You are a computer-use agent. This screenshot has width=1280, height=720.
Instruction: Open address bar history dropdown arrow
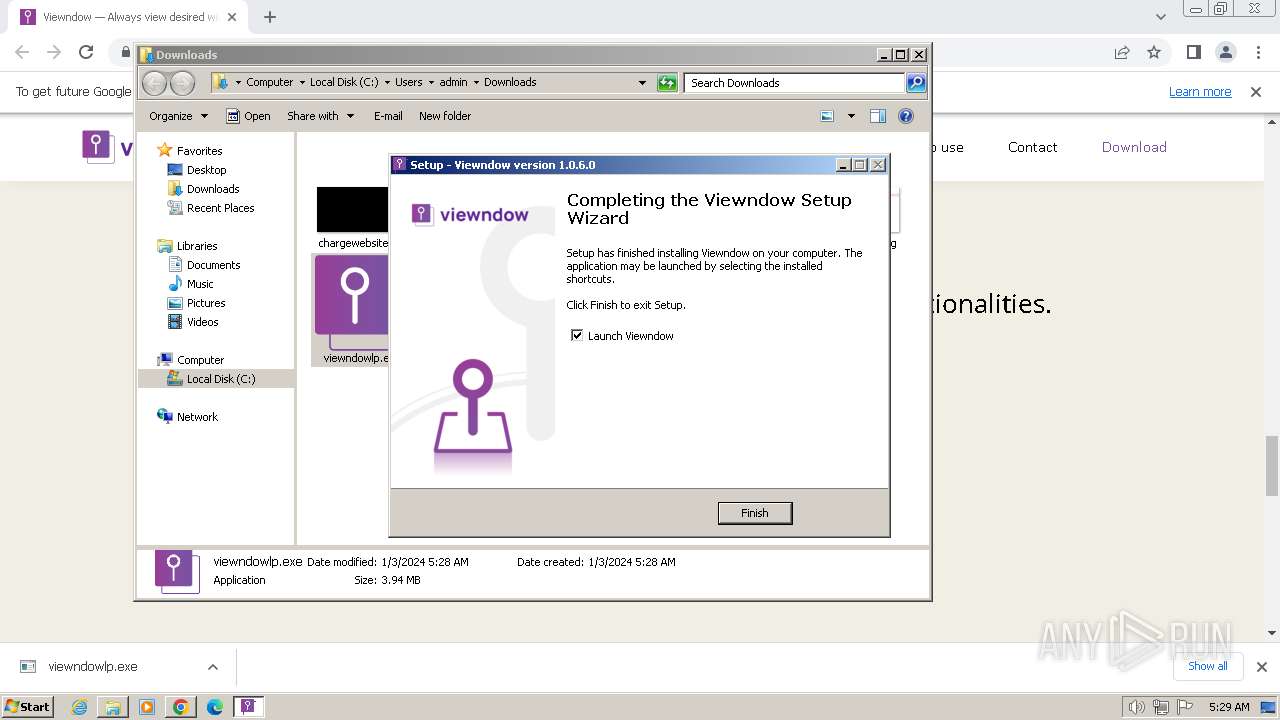tap(642, 83)
